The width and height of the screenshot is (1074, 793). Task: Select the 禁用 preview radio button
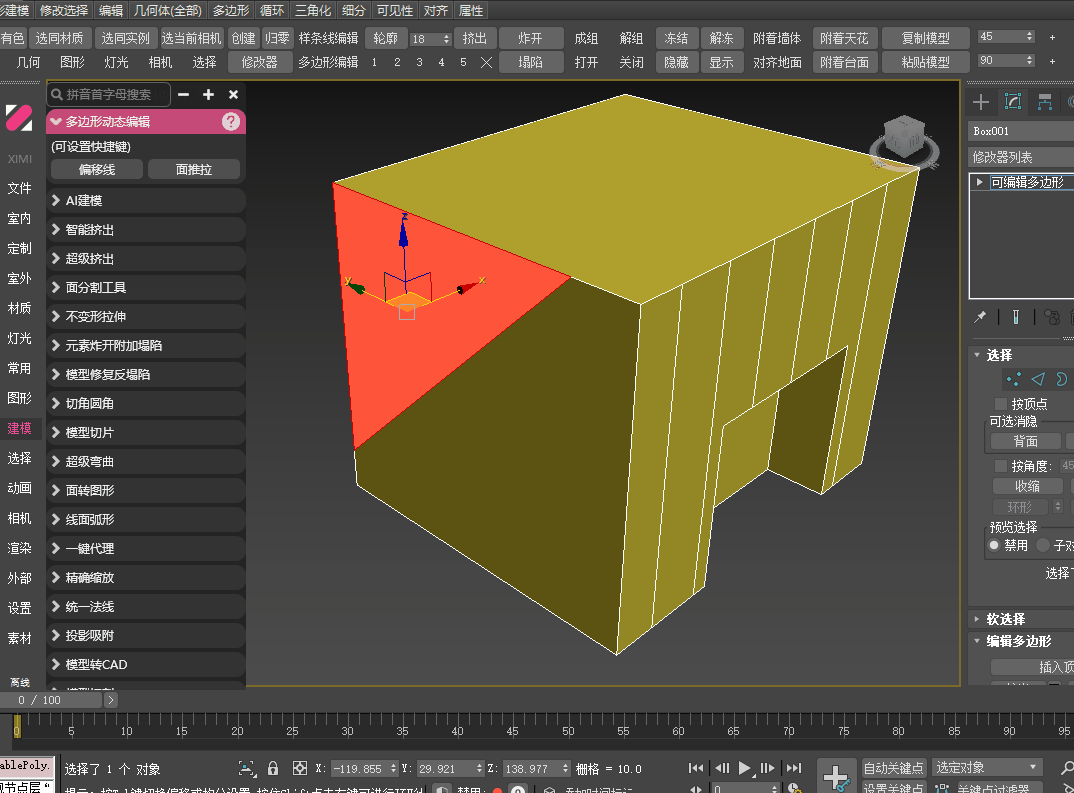[x=994, y=546]
